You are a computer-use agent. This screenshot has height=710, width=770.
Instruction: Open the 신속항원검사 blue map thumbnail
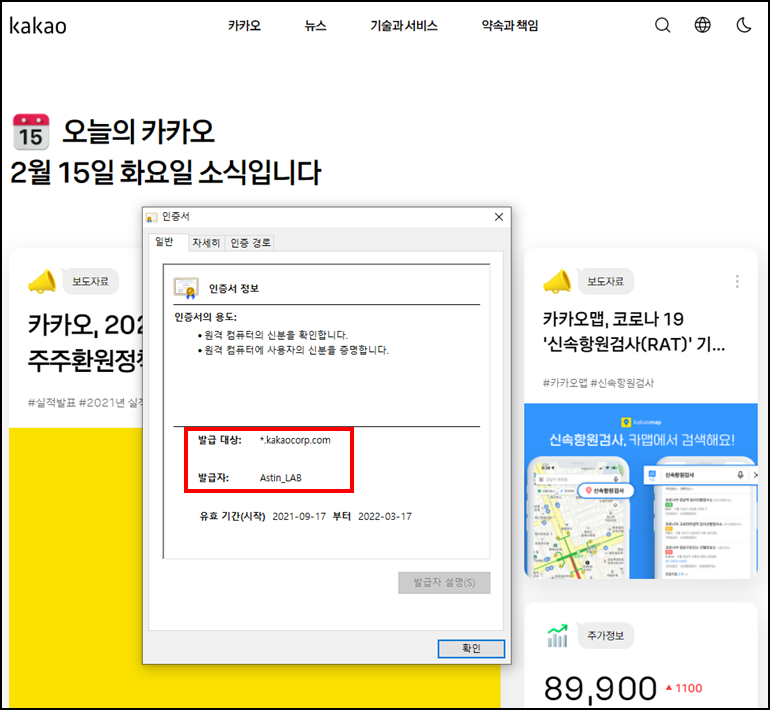pos(641,491)
